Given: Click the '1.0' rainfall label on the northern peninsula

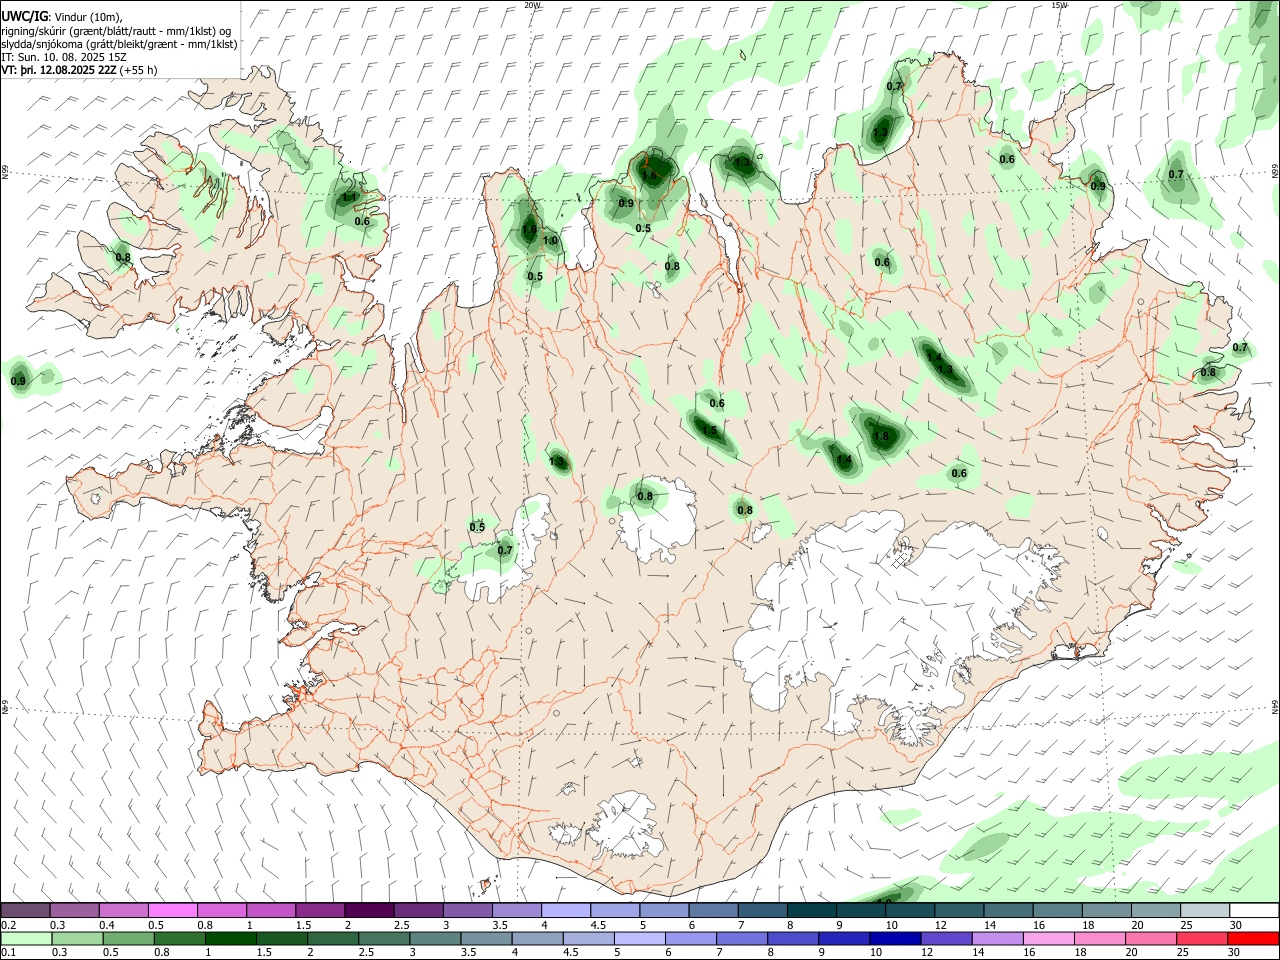Looking at the screenshot, I should (550, 241).
